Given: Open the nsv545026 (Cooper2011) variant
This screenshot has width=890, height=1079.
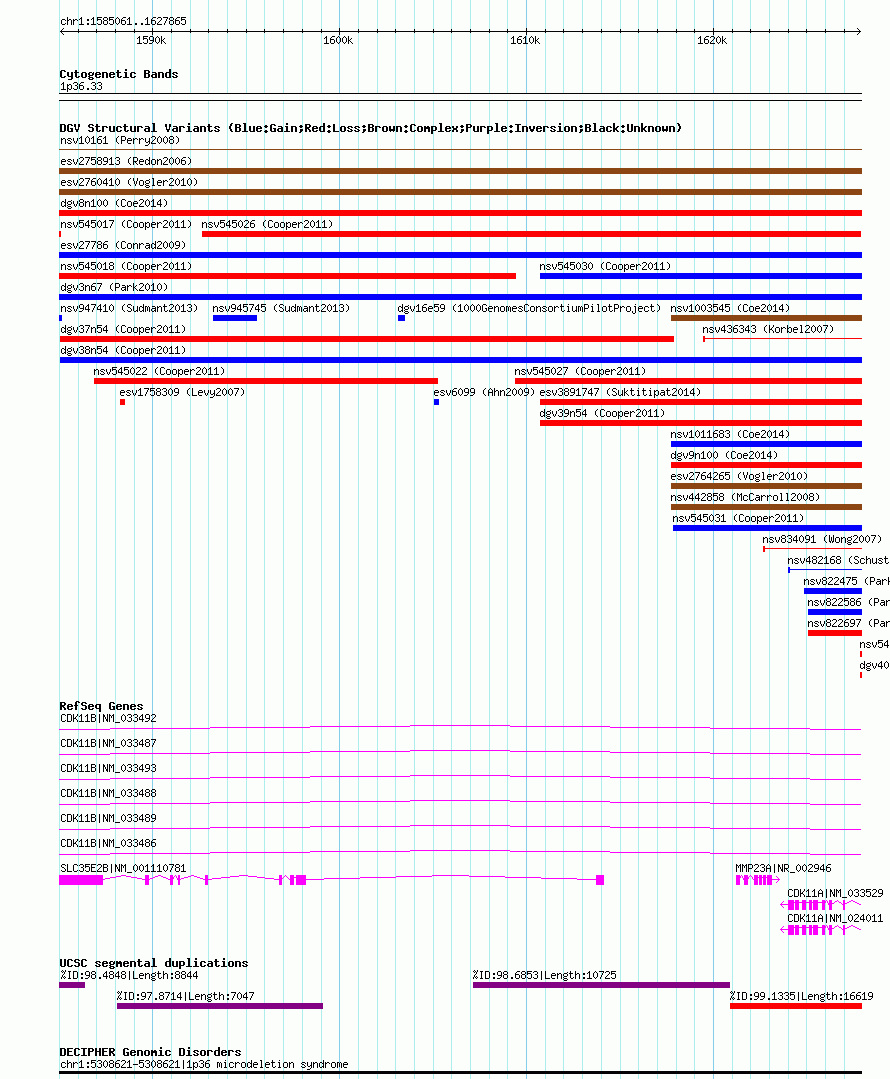Looking at the screenshot, I should pyautogui.click(x=531, y=234).
